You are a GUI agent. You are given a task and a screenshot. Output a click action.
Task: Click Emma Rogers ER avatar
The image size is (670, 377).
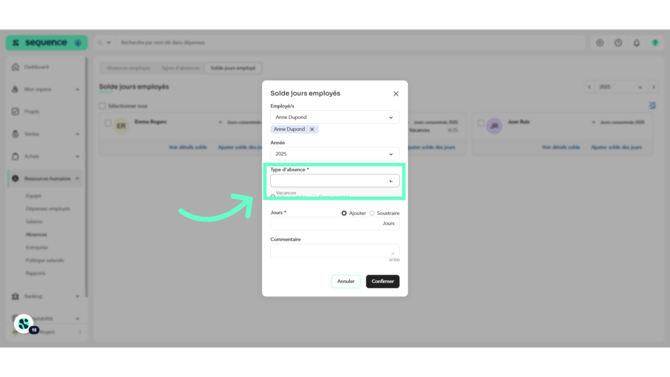[121, 126]
